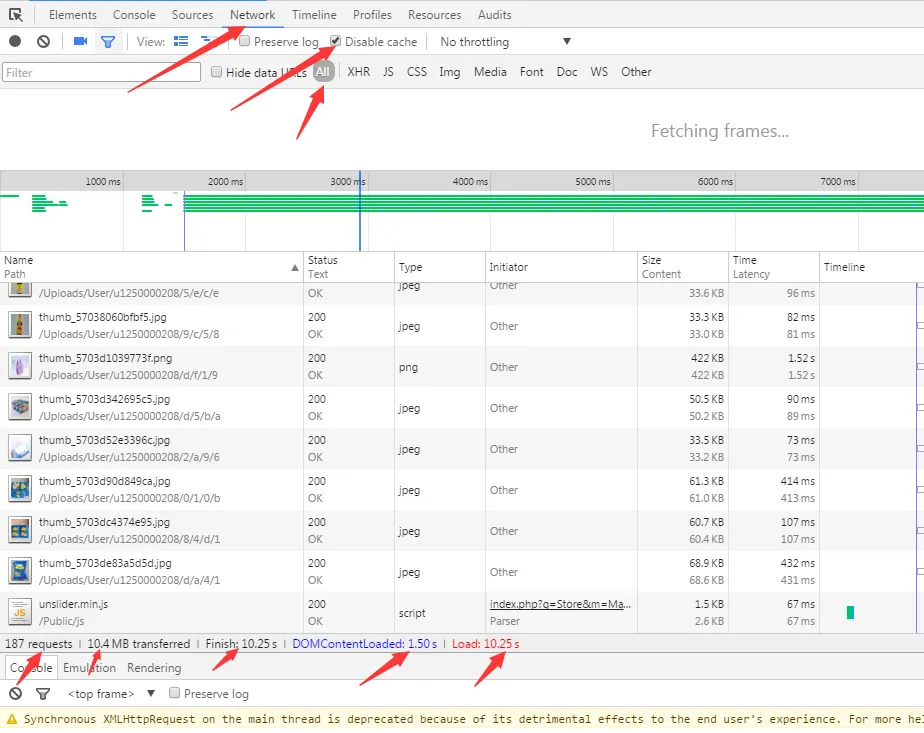The image size is (924, 733).
Task: Clear the console with the circle-slash icon
Action: coord(15,694)
